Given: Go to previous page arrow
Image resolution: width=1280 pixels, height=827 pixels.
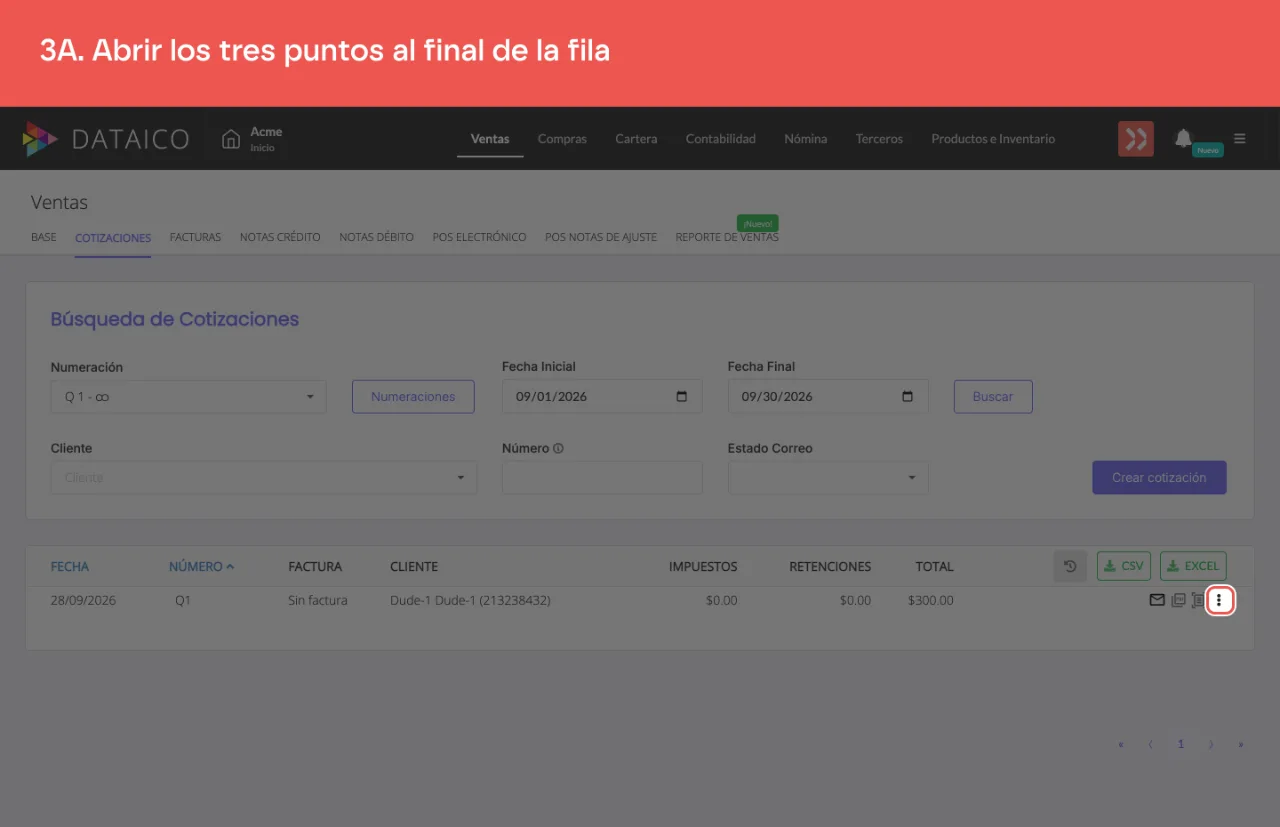Looking at the screenshot, I should 1150,744.
